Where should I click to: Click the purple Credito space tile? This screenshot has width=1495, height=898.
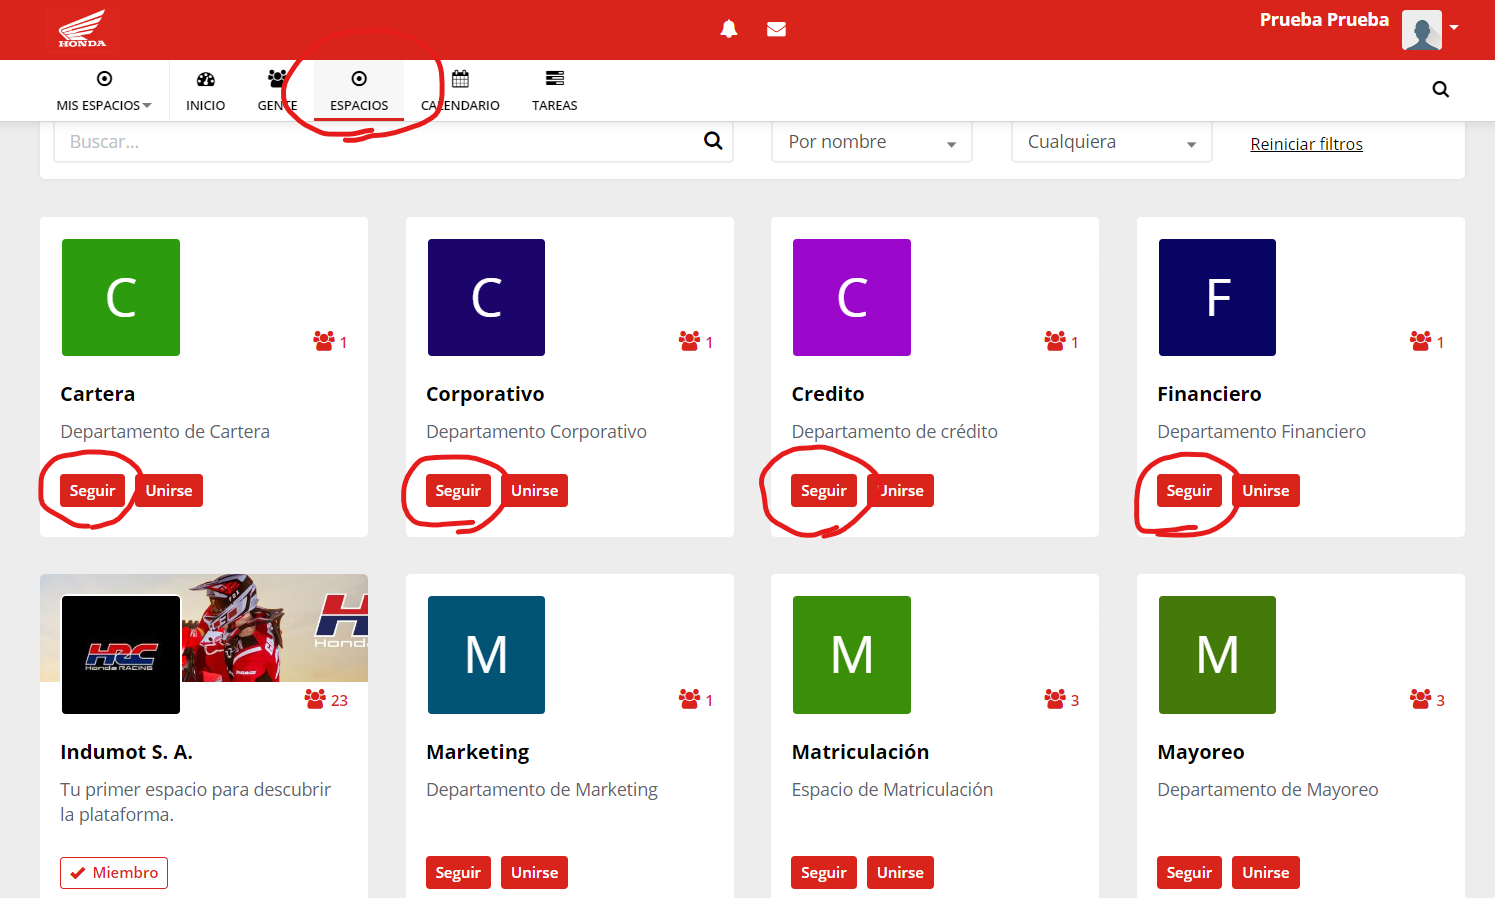[851, 297]
